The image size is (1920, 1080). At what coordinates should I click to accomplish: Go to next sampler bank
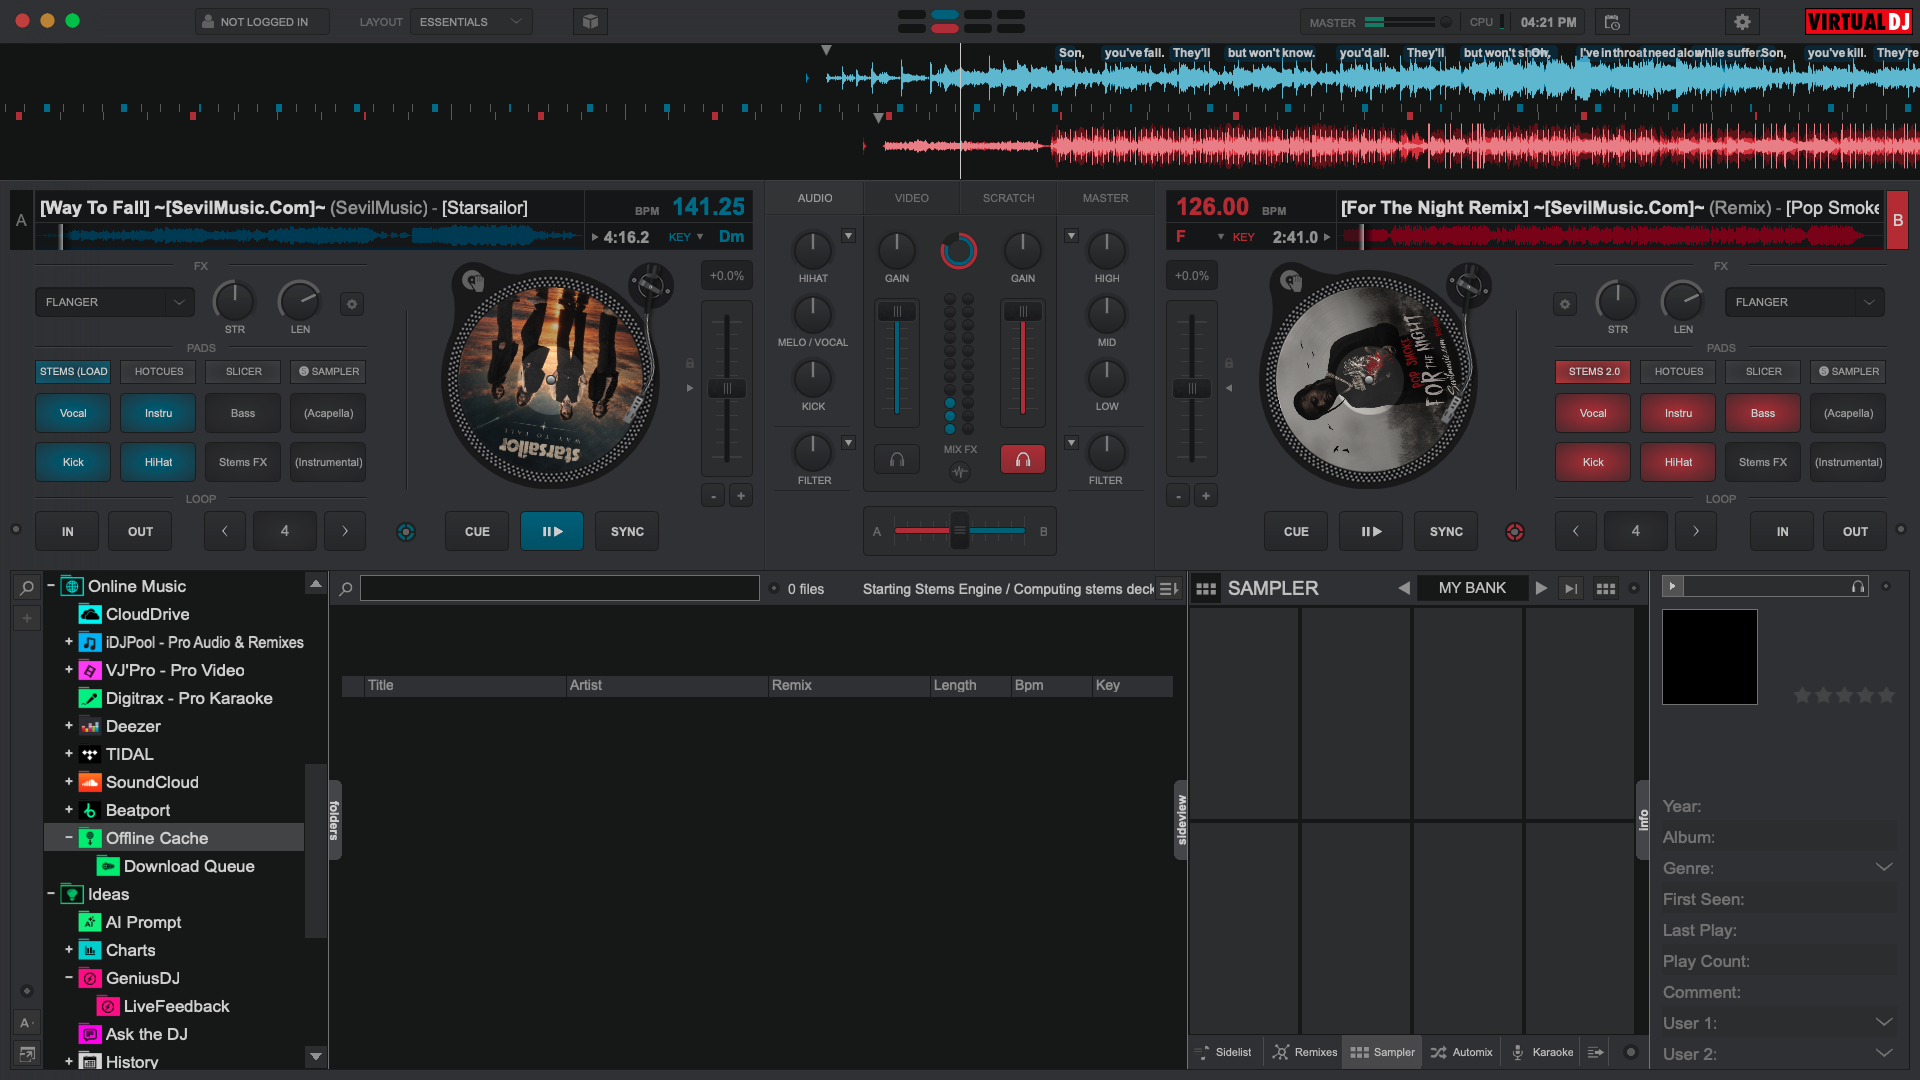pyautogui.click(x=1541, y=588)
